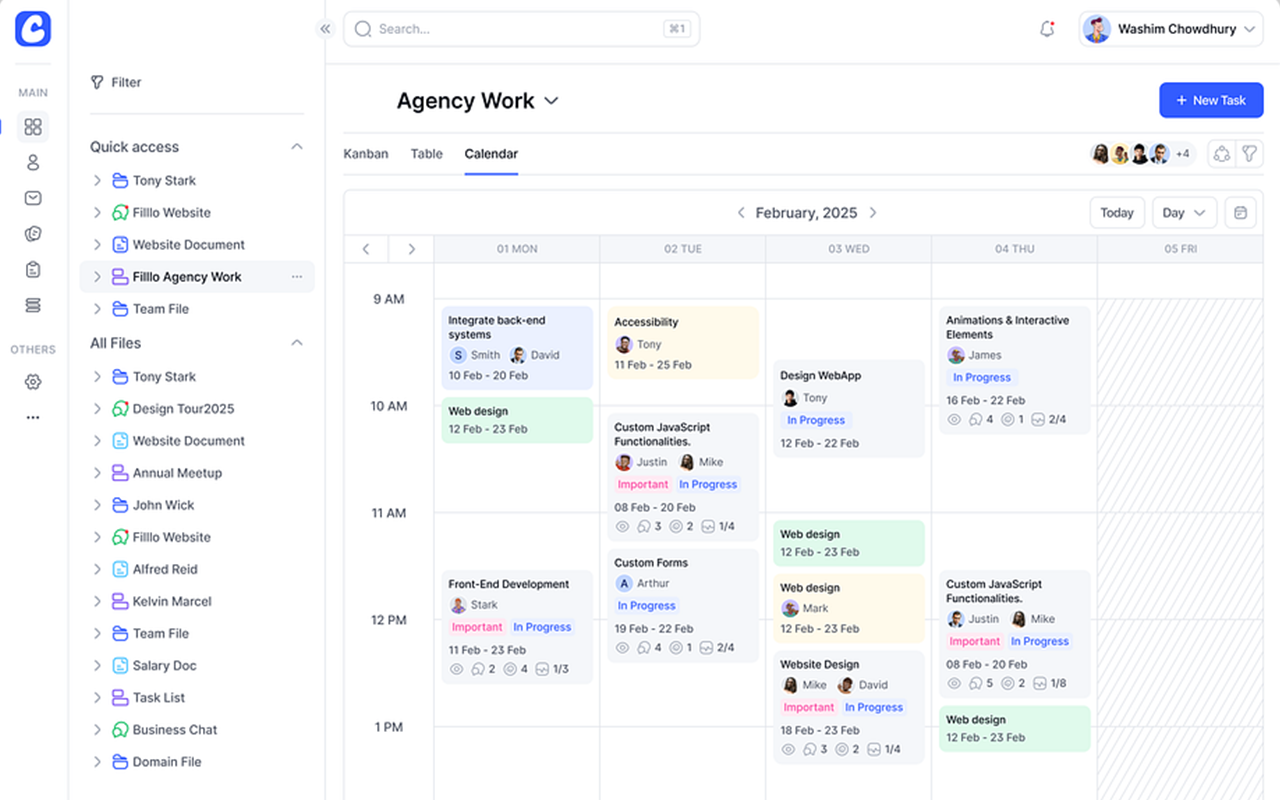Toggle the notification bell
This screenshot has width=1280, height=800.
pos(1047,29)
